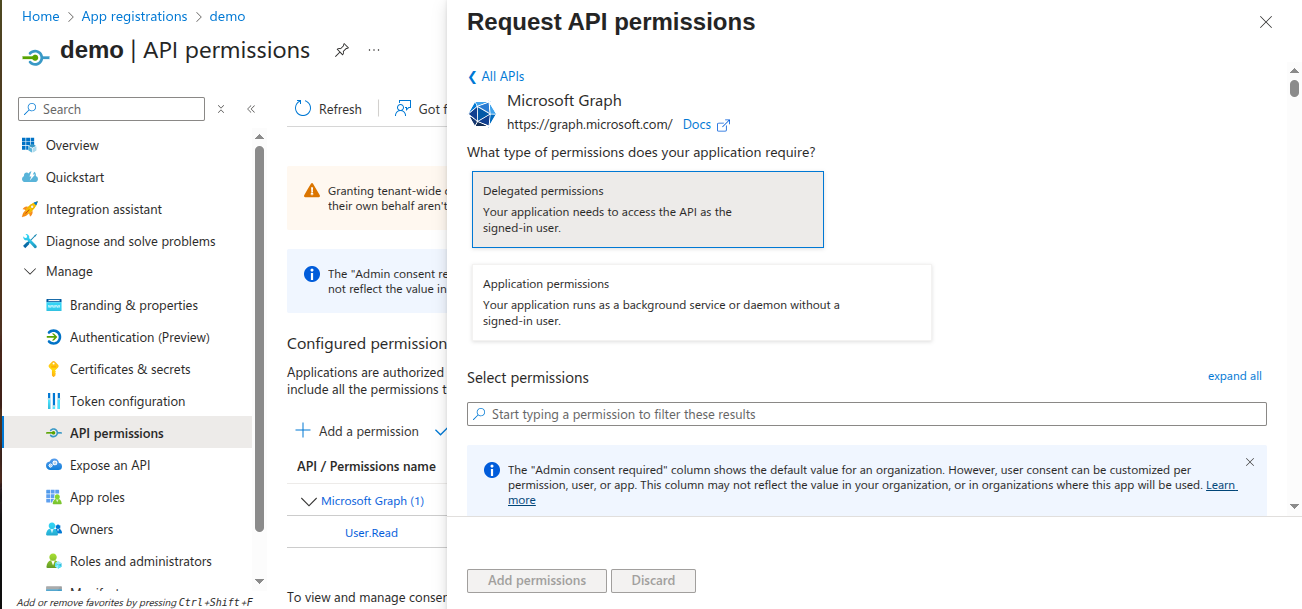1302x609 pixels.
Task: Collapse the sidebar navigation menu
Action: tap(251, 109)
